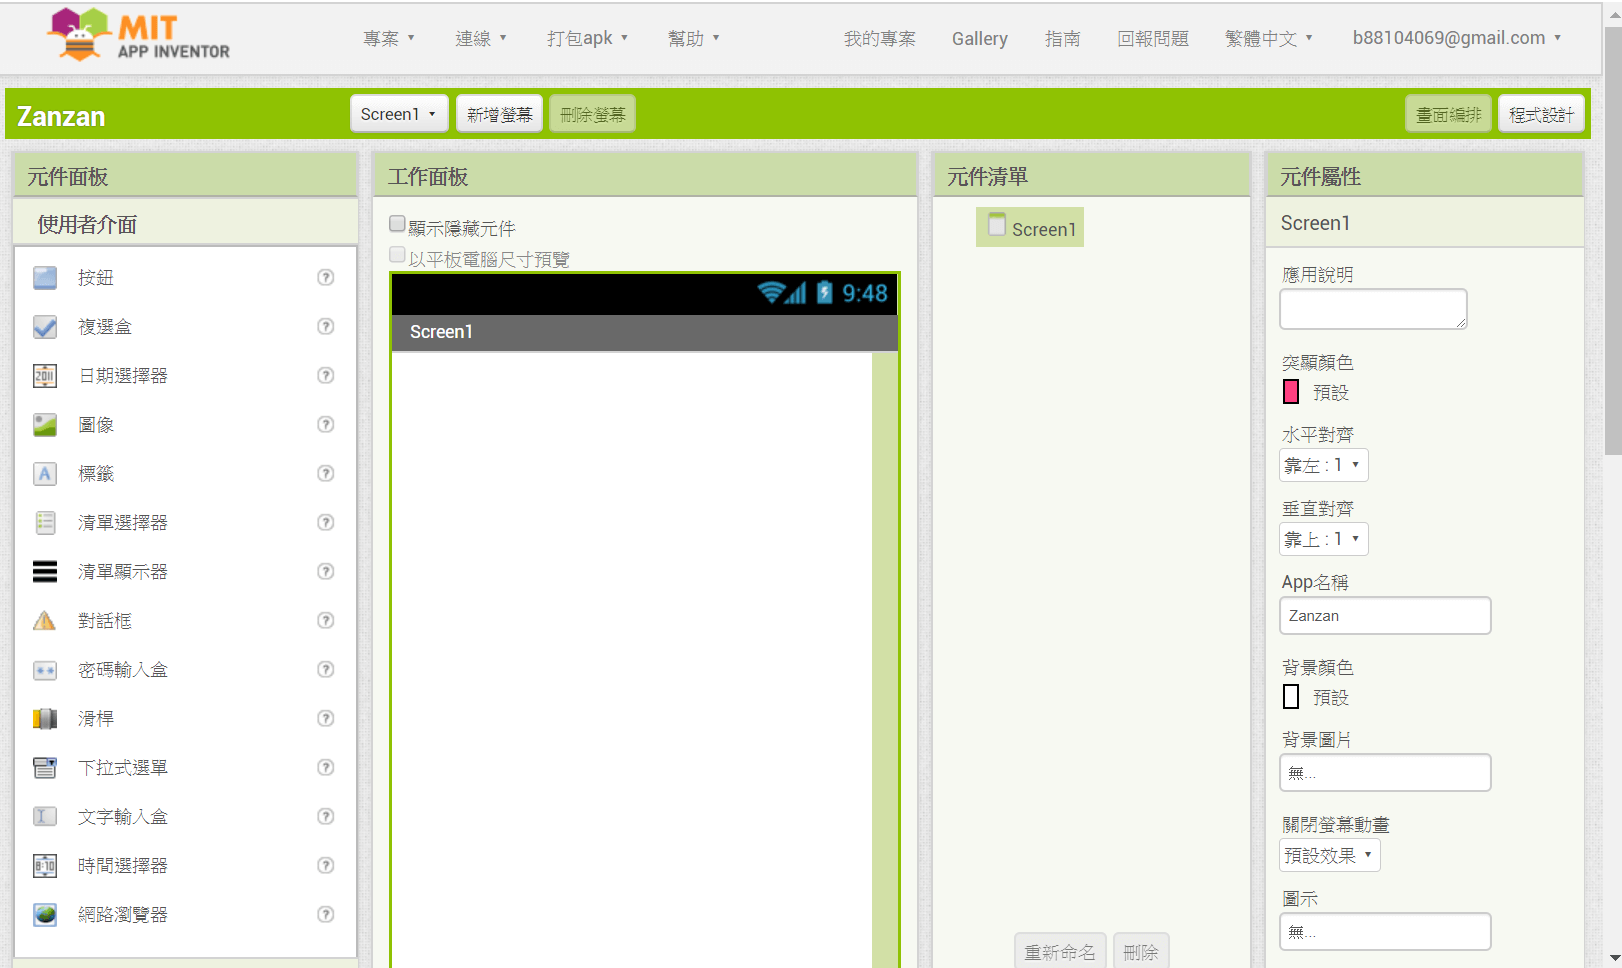
Task: Go to 我的專案
Action: coord(879,39)
